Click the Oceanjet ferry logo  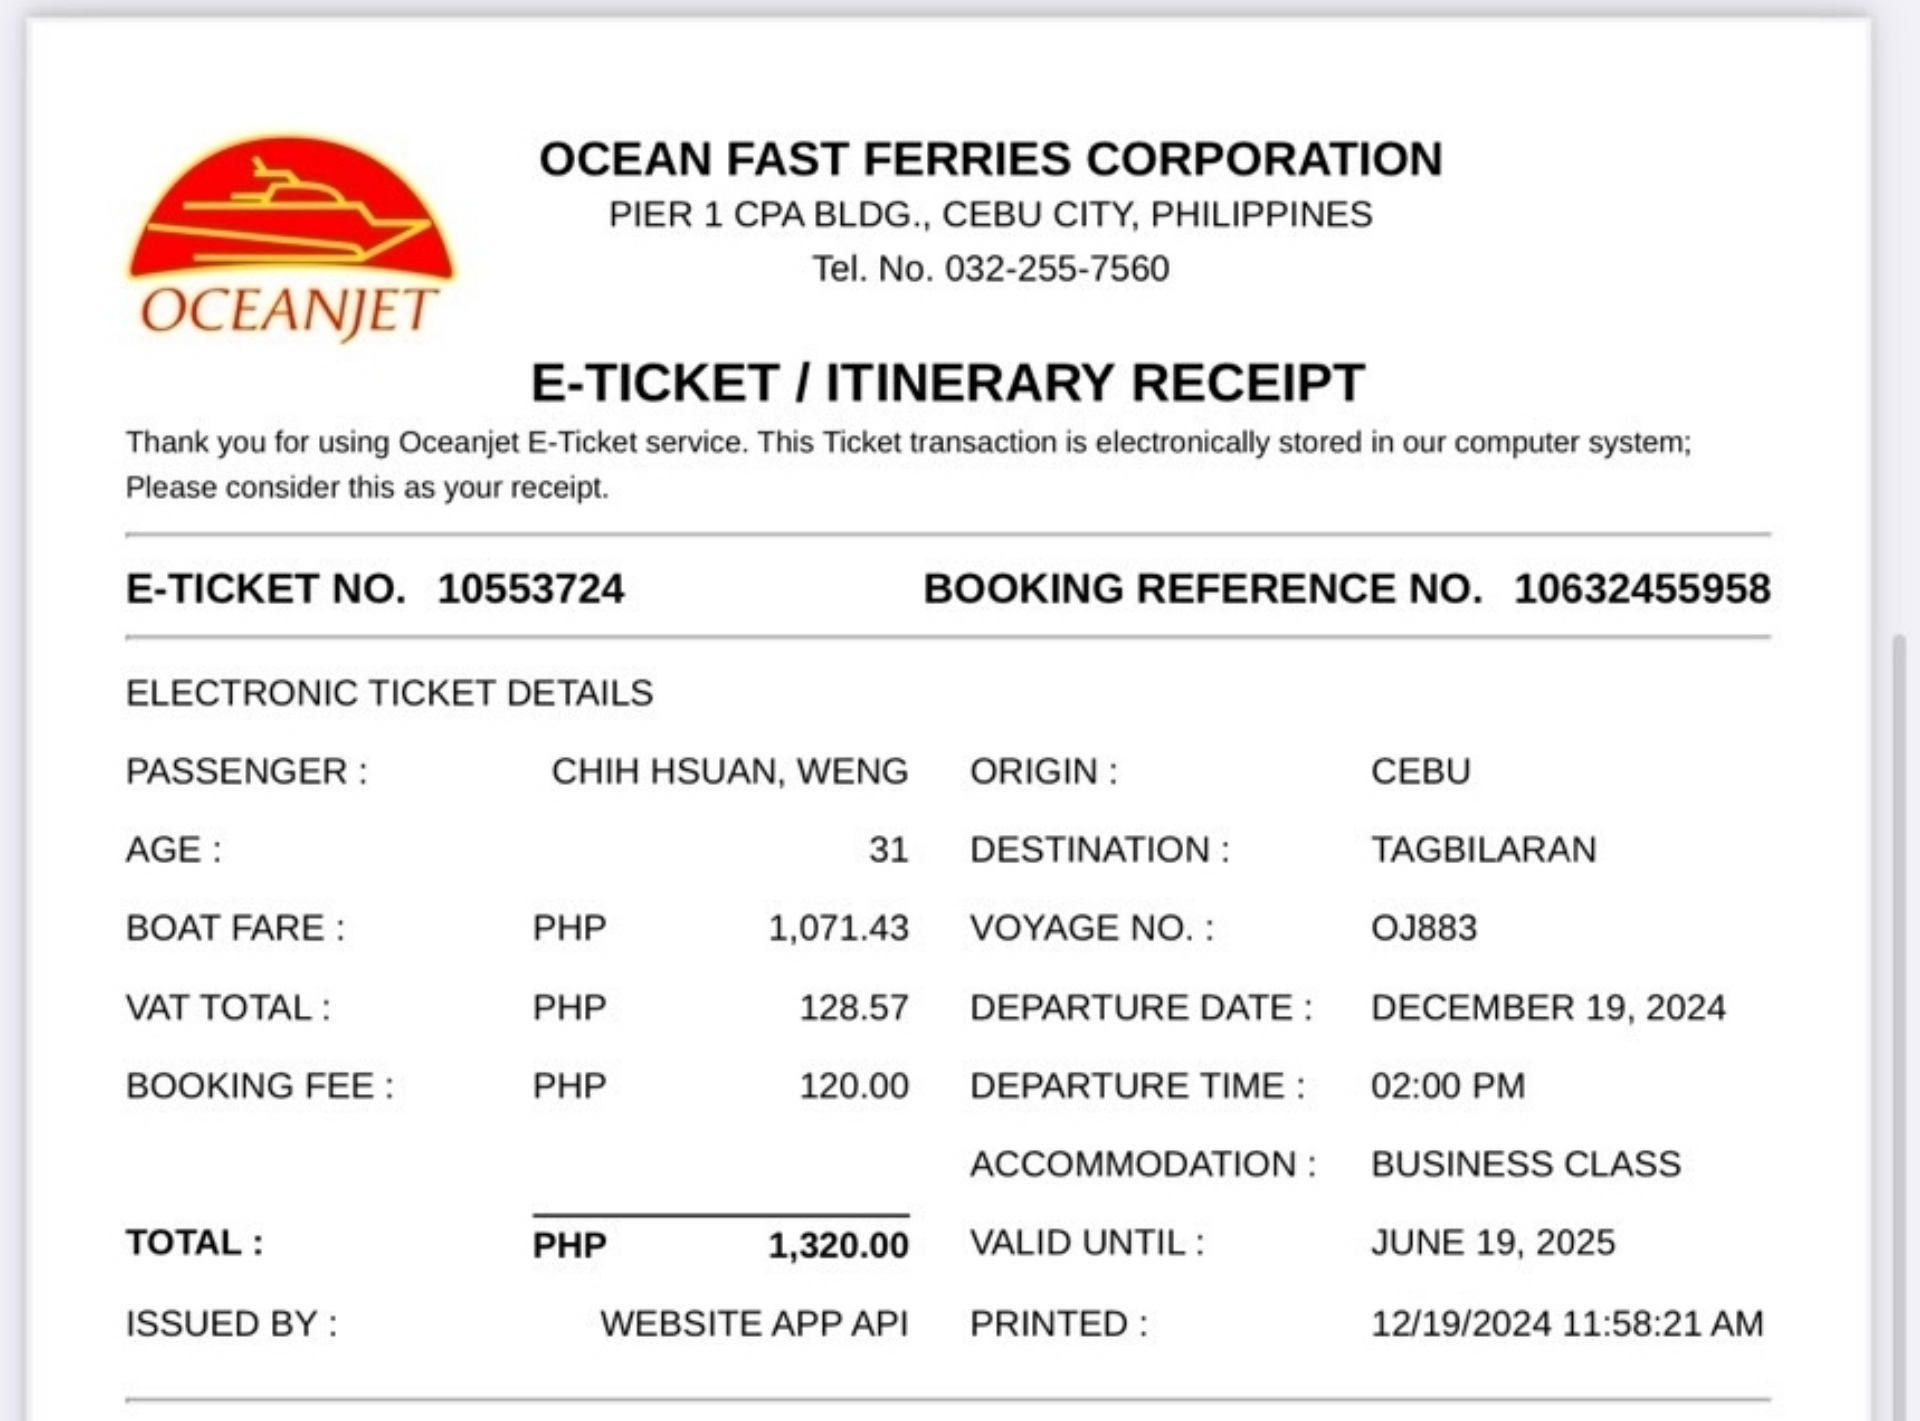pos(291,238)
